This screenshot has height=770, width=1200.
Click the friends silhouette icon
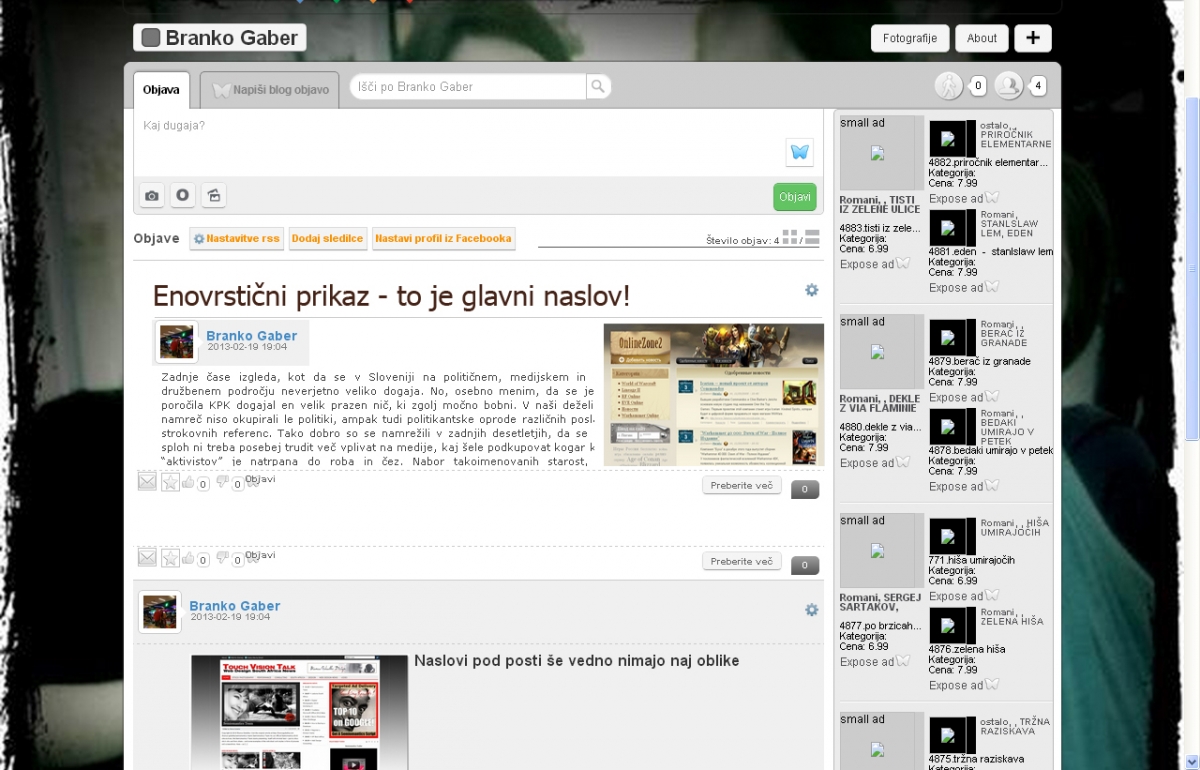click(1008, 87)
